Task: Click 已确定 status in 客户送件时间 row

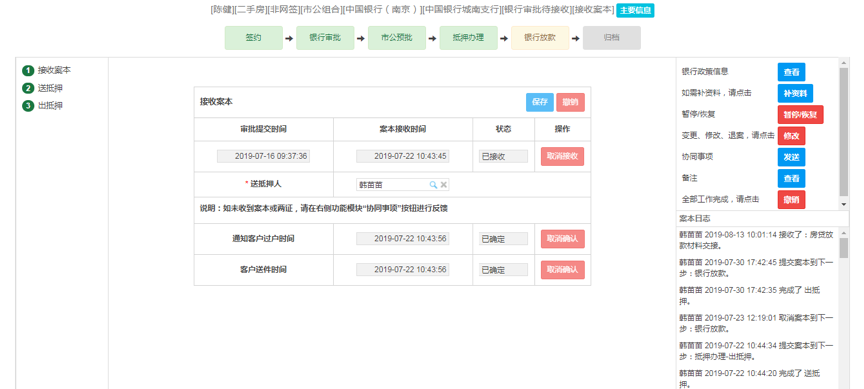Action: pyautogui.click(x=503, y=270)
